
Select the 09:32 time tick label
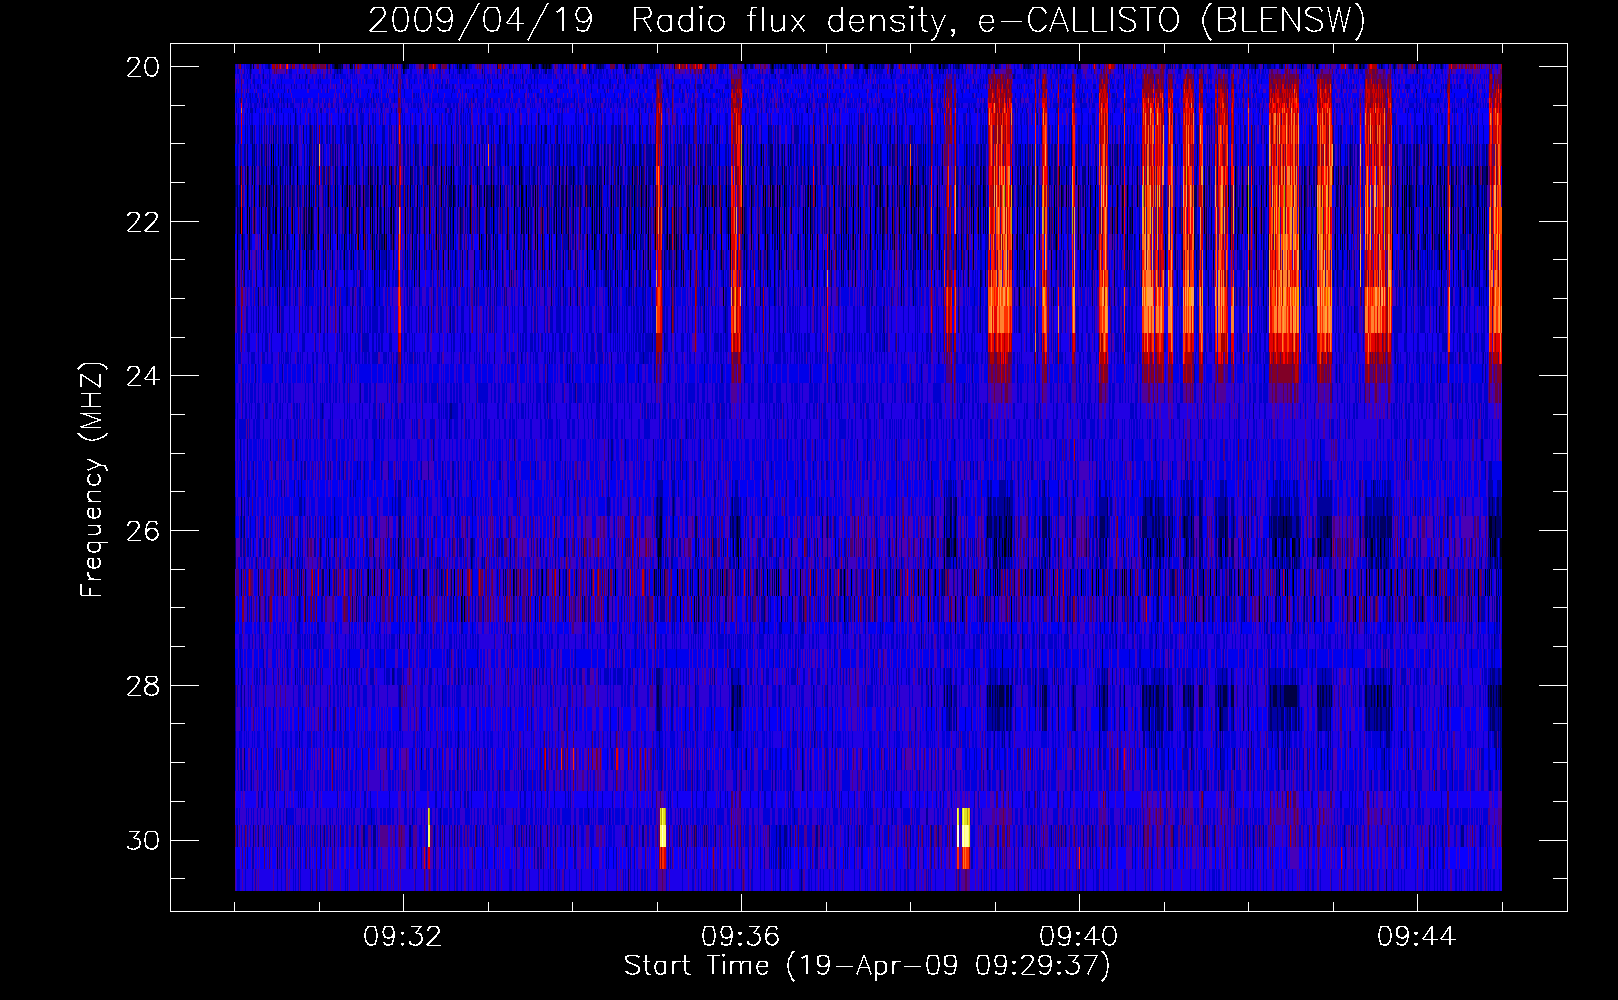pos(403,937)
